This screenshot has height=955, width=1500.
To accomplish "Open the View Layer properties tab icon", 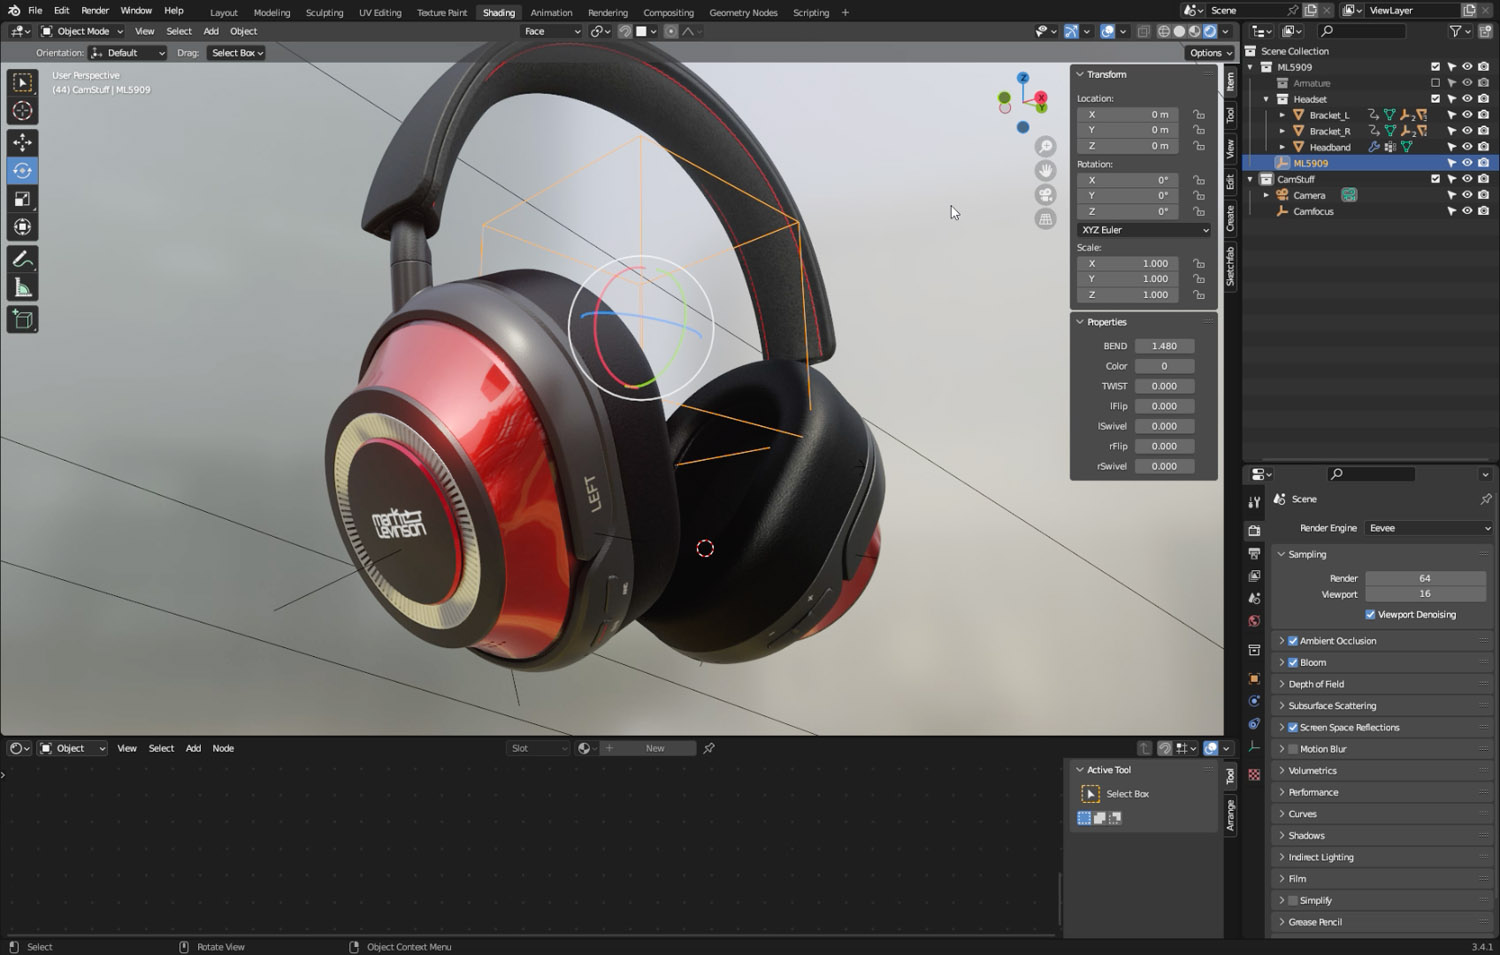I will 1254,576.
